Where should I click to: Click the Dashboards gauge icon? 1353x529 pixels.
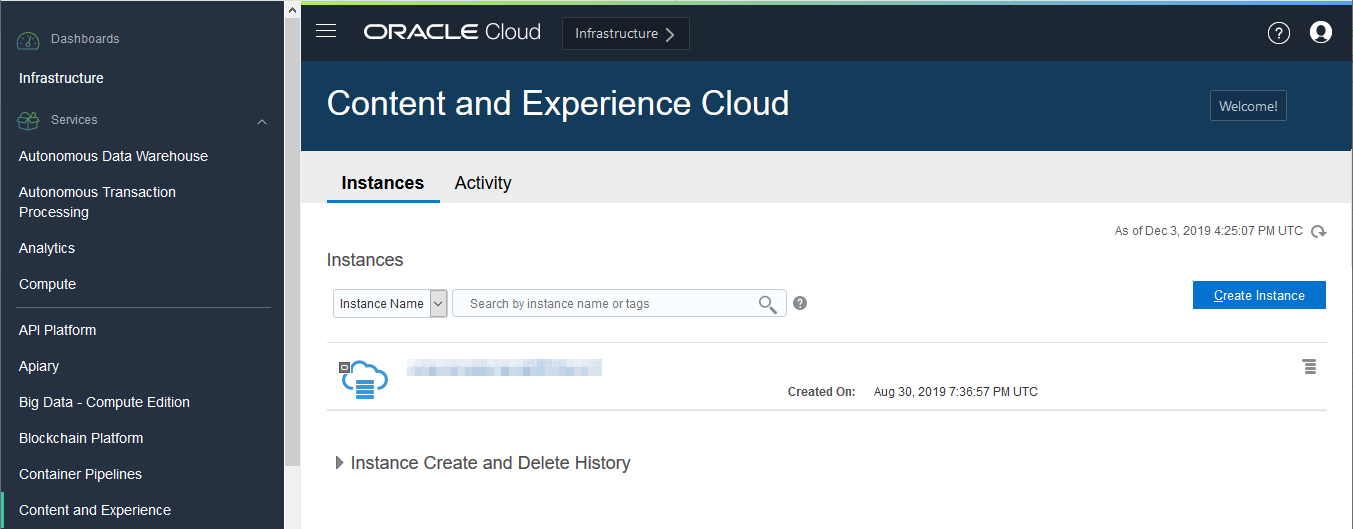point(27,40)
